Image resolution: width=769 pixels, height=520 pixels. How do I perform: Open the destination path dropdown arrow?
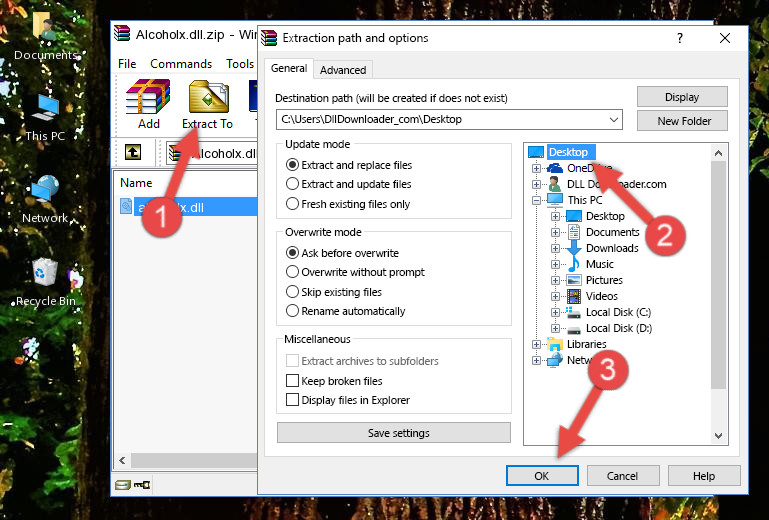click(x=614, y=120)
